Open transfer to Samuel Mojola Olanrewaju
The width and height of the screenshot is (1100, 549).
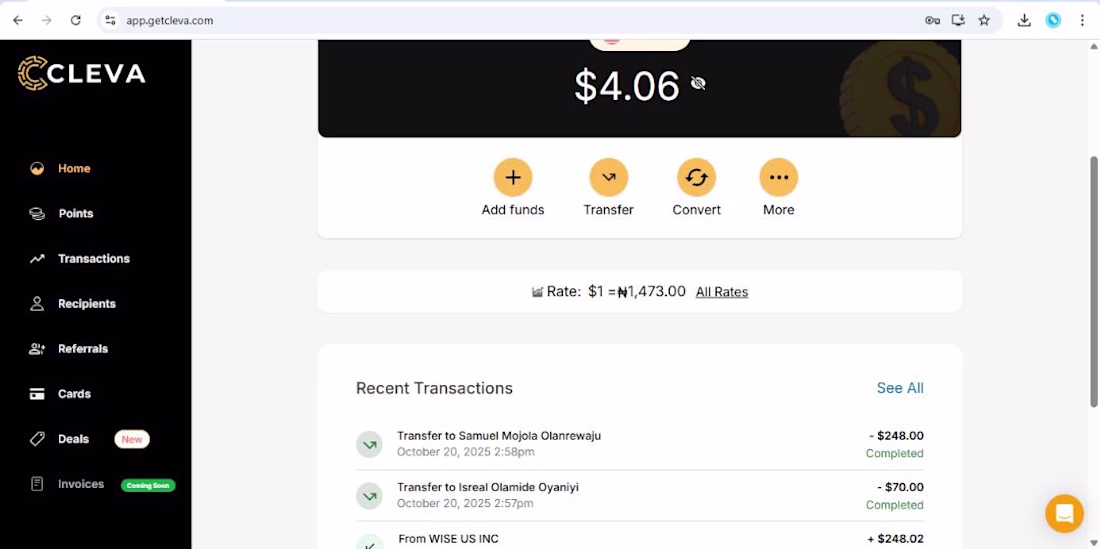tap(640, 445)
